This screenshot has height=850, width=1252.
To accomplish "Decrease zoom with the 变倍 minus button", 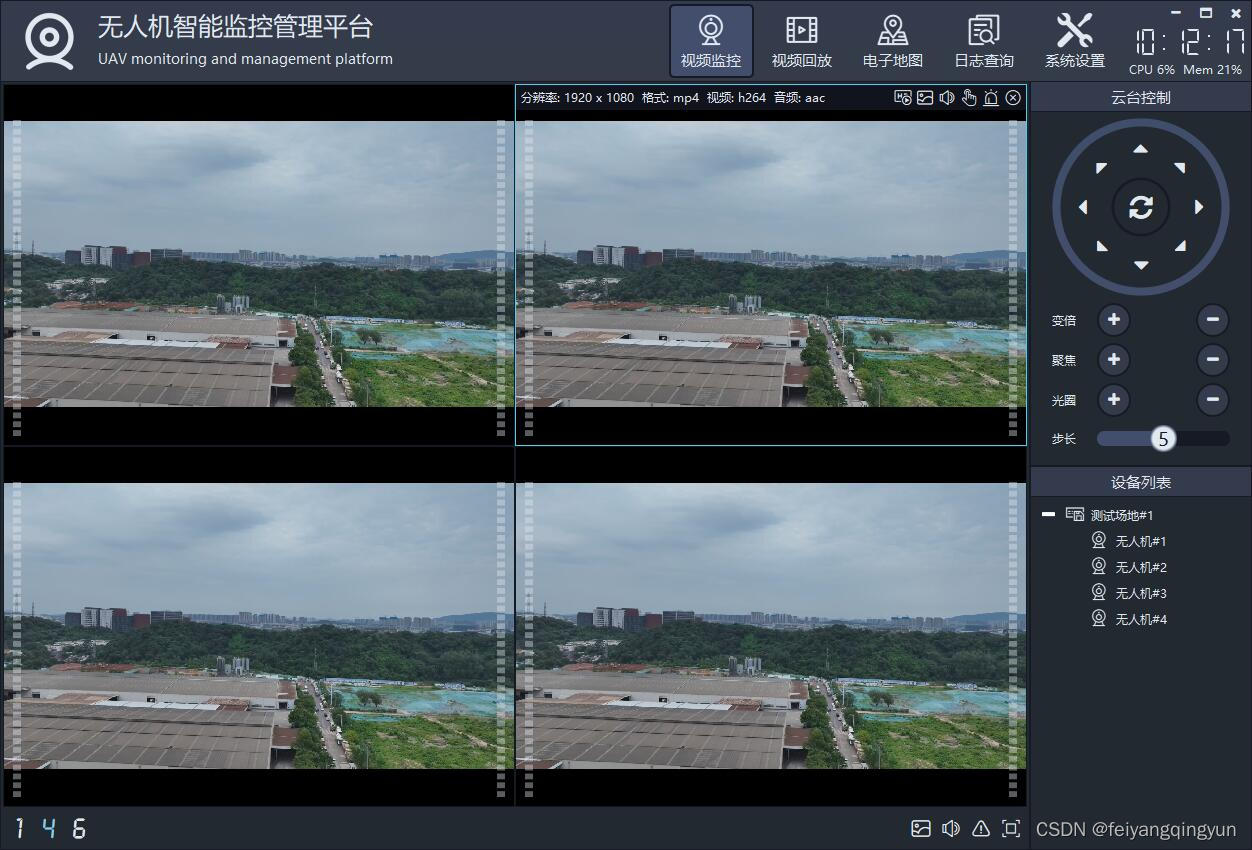I will pos(1212,320).
